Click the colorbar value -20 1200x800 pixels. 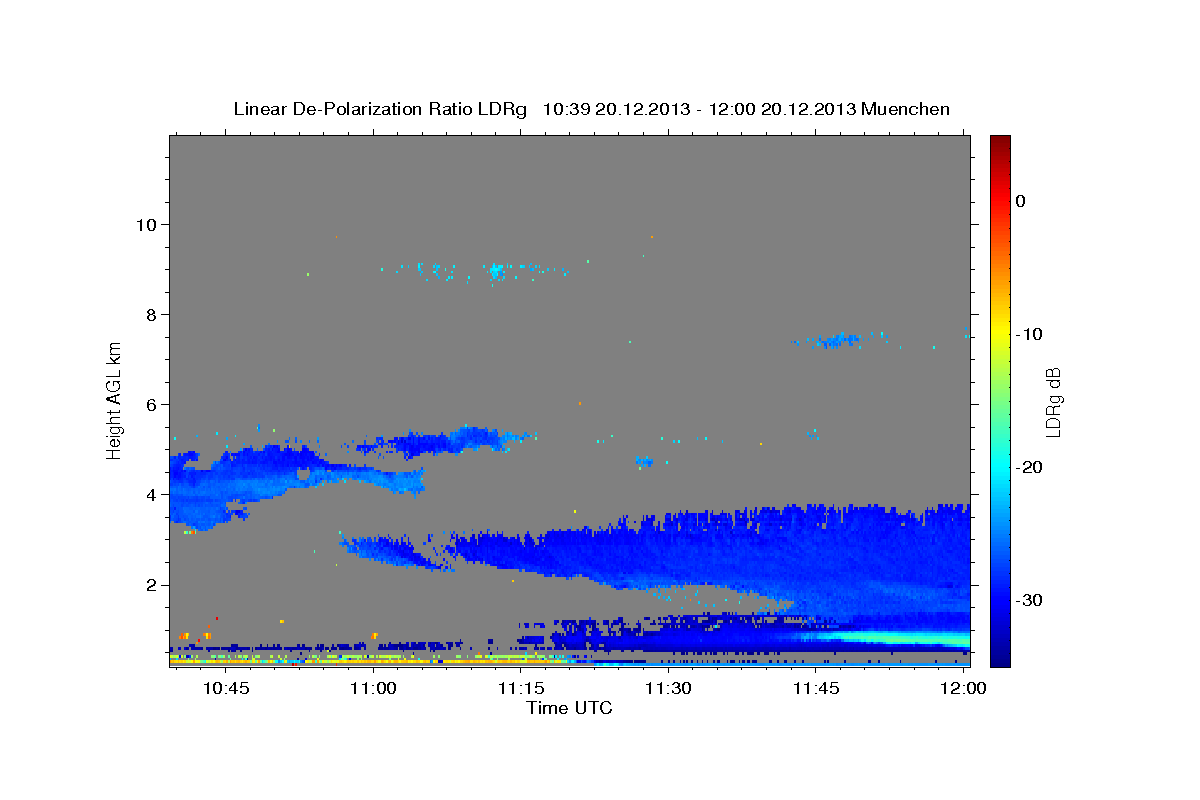coord(1030,467)
